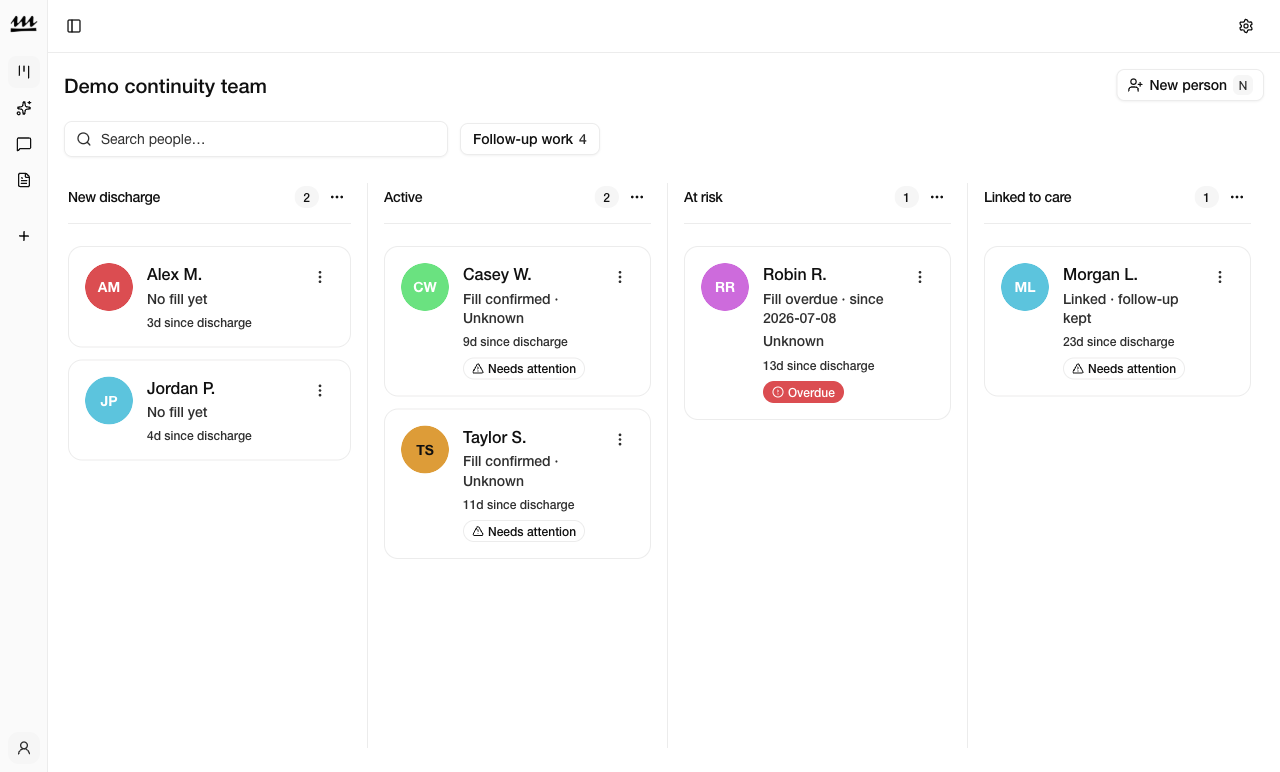Click the Linked to care column header
This screenshot has height=772, width=1280.
point(1027,197)
